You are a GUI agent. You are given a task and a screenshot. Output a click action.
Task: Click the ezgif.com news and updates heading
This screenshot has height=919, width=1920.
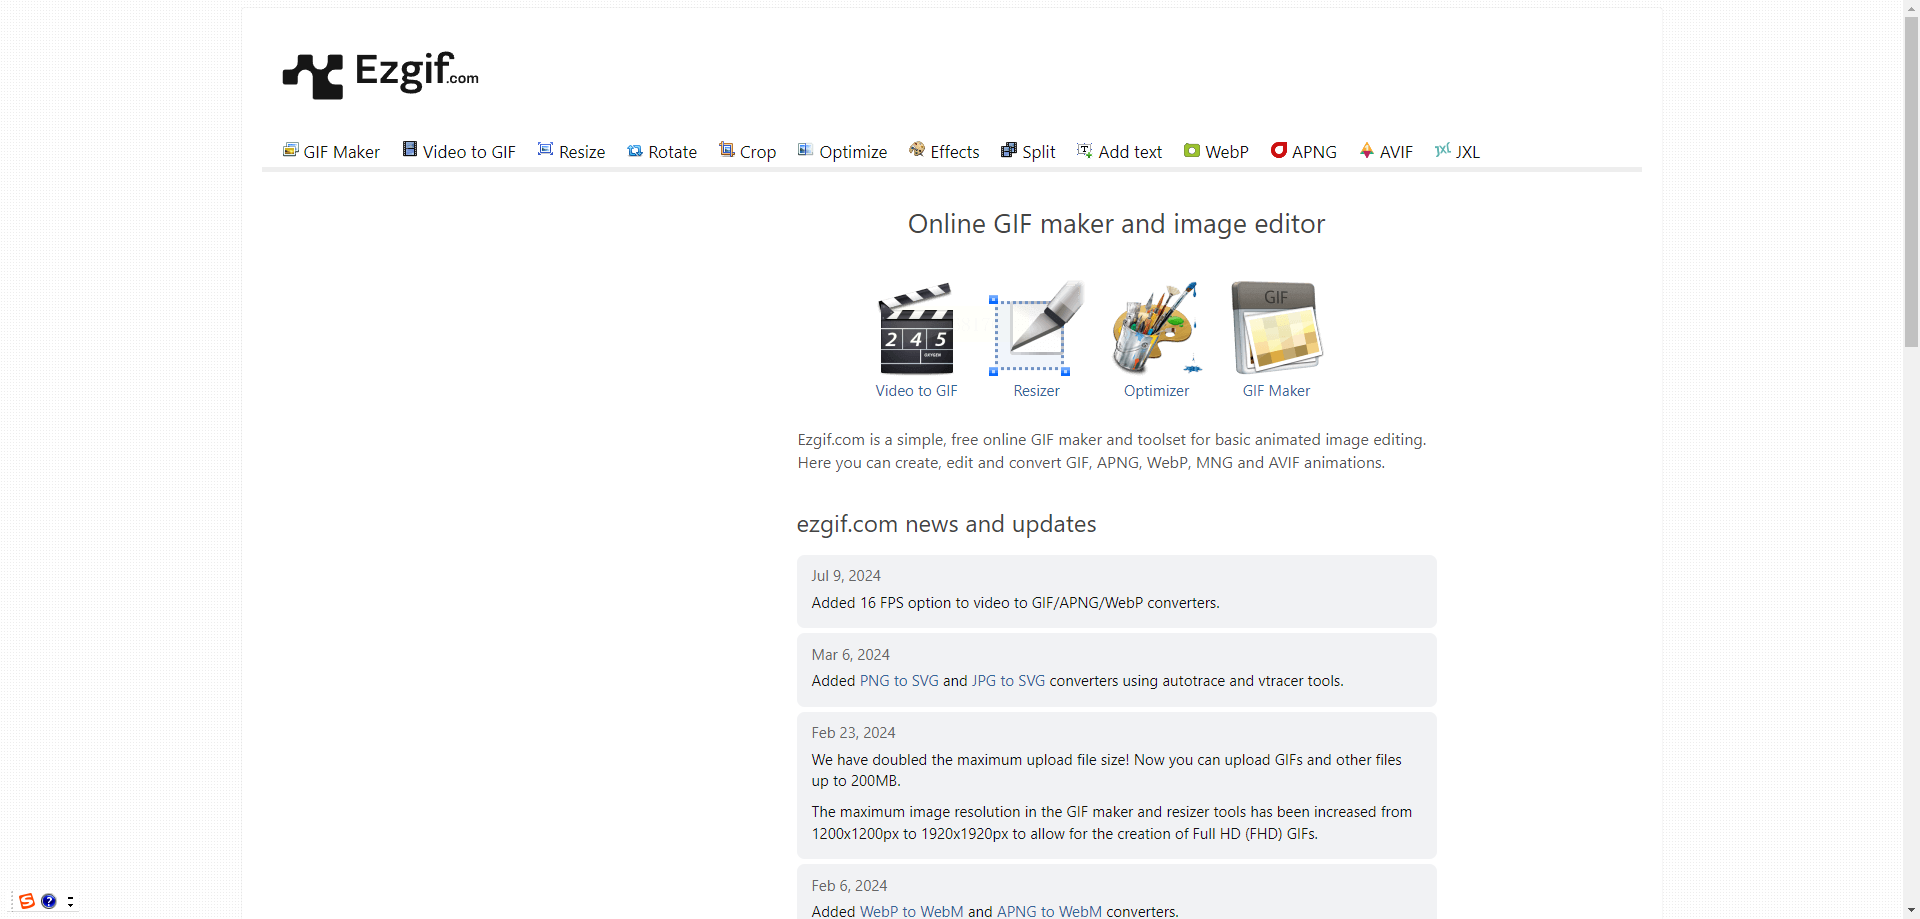[x=946, y=524]
